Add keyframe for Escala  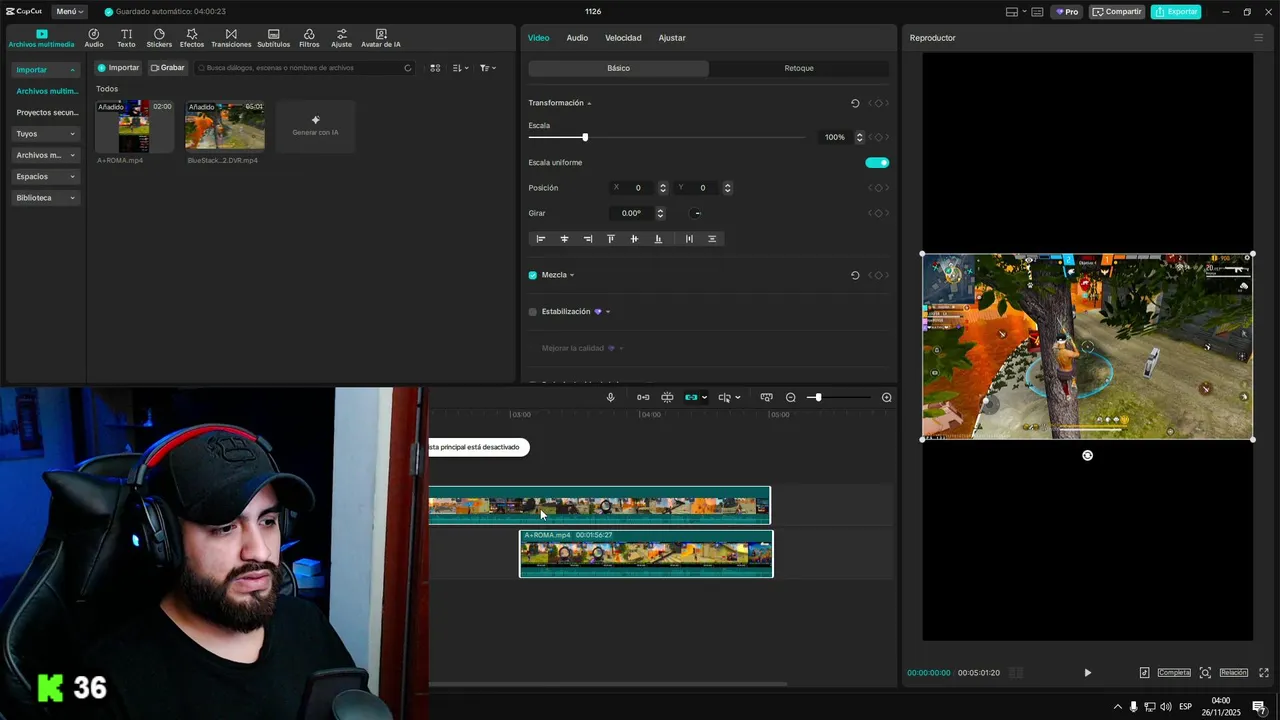tap(878, 137)
